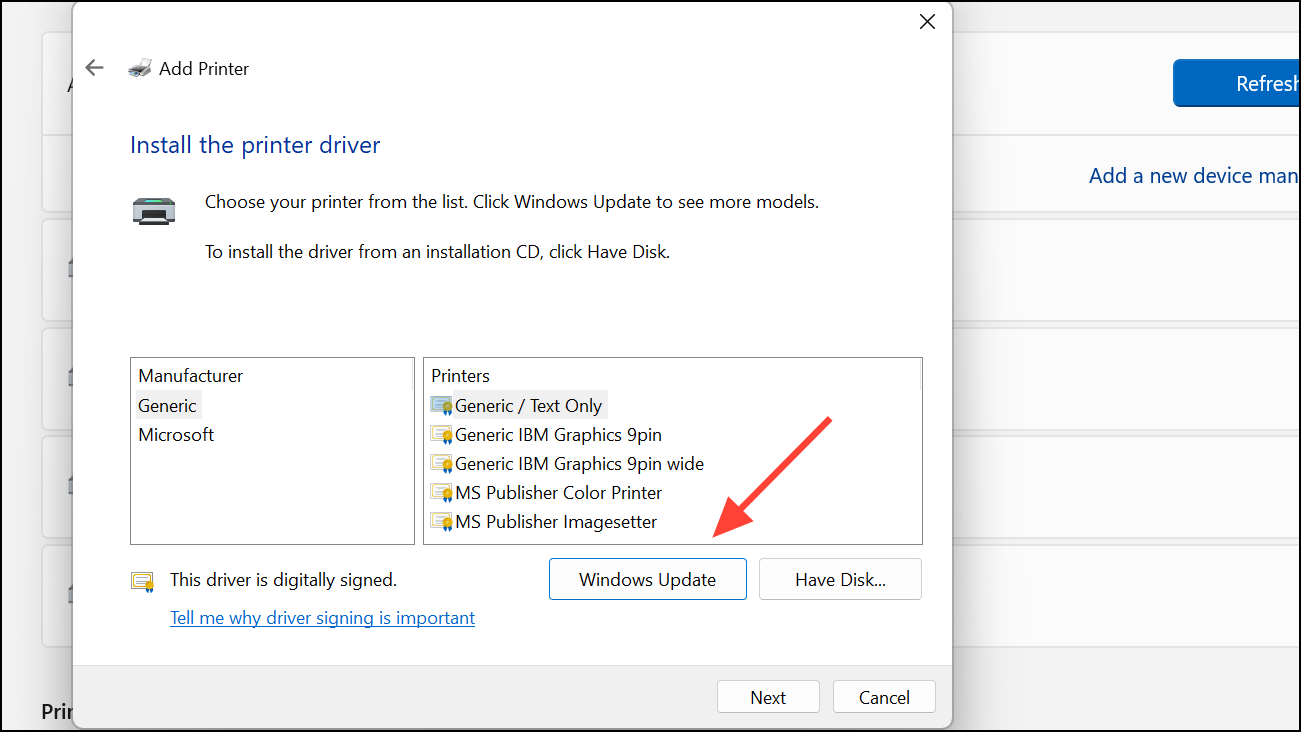Close the Add Printer dialog
The width and height of the screenshot is (1301, 732).
point(927,22)
